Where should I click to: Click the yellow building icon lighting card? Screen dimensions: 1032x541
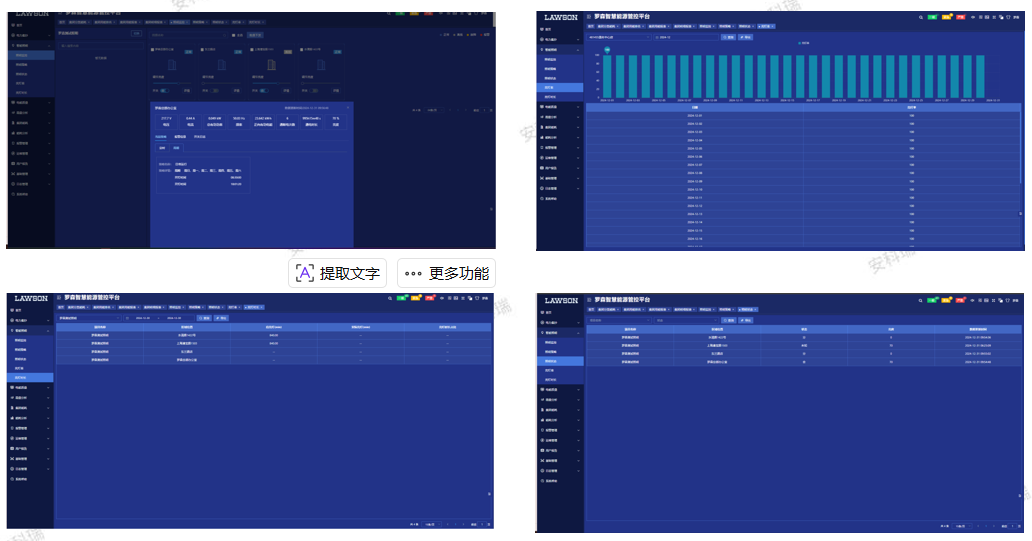point(271,64)
